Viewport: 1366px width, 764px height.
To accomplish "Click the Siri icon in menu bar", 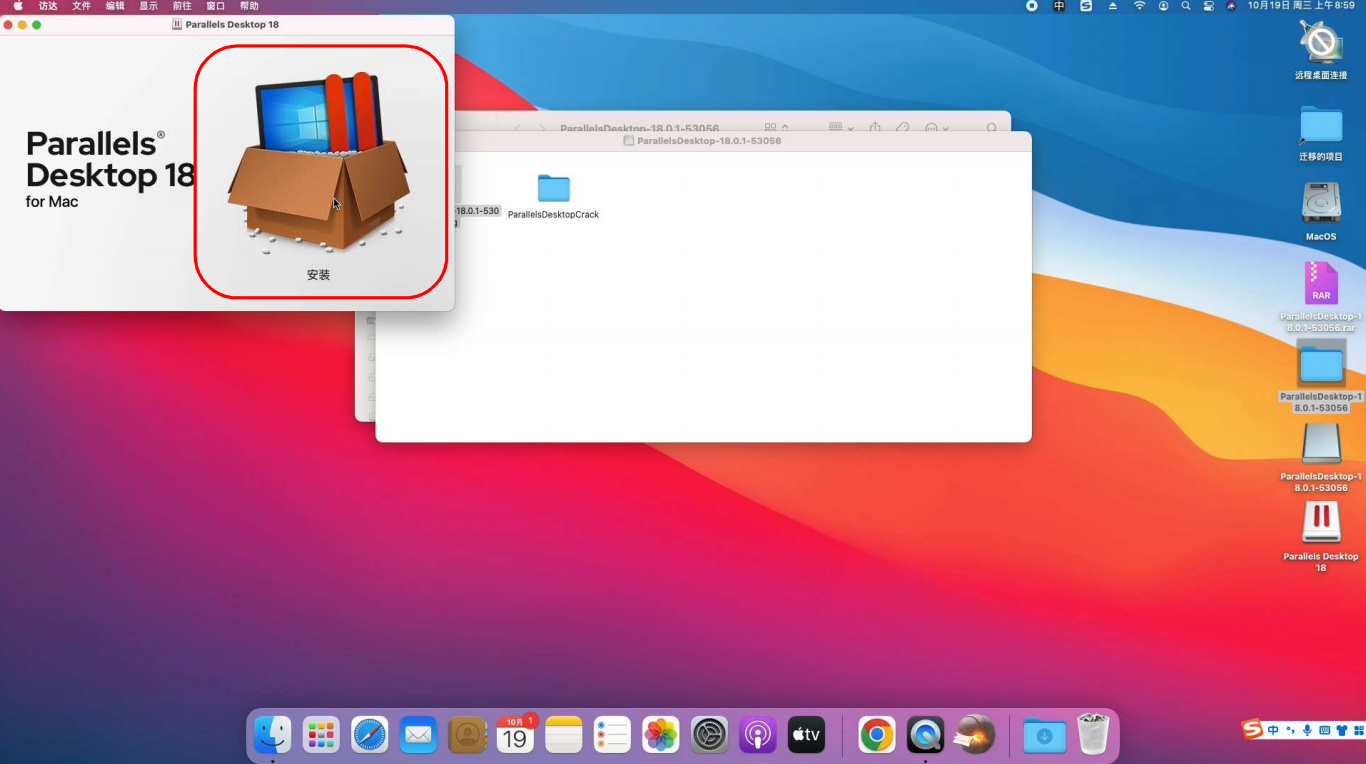I will click(x=1231, y=6).
